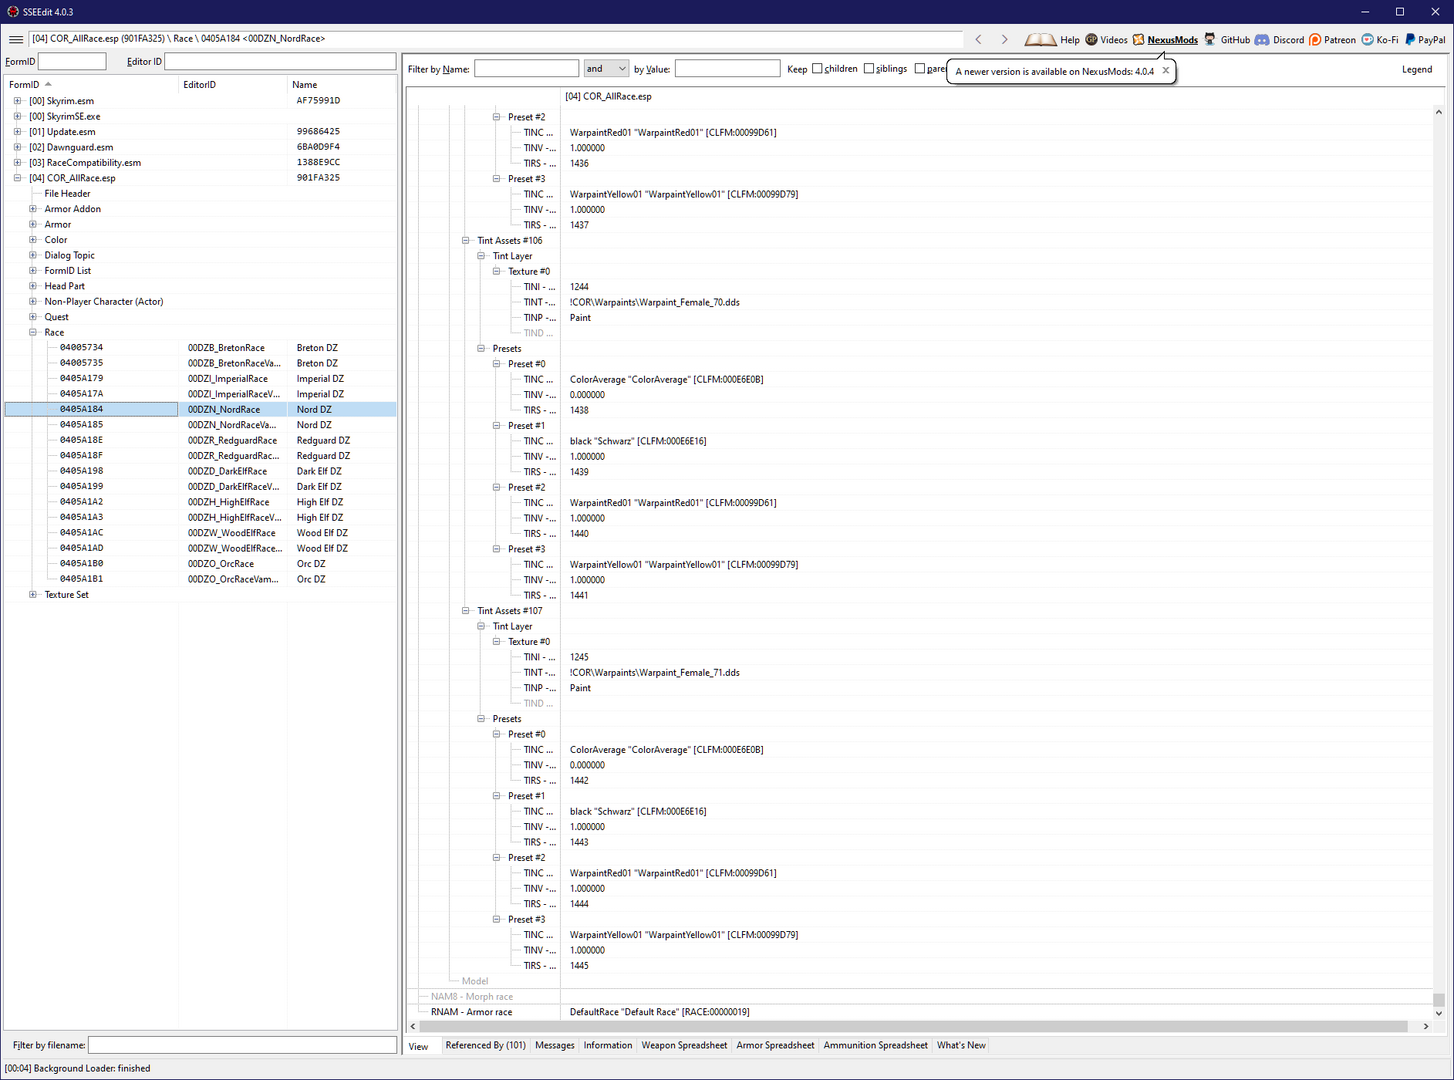Open the Help book icon
Viewport: 1454px width, 1080px height.
[x=1040, y=39]
